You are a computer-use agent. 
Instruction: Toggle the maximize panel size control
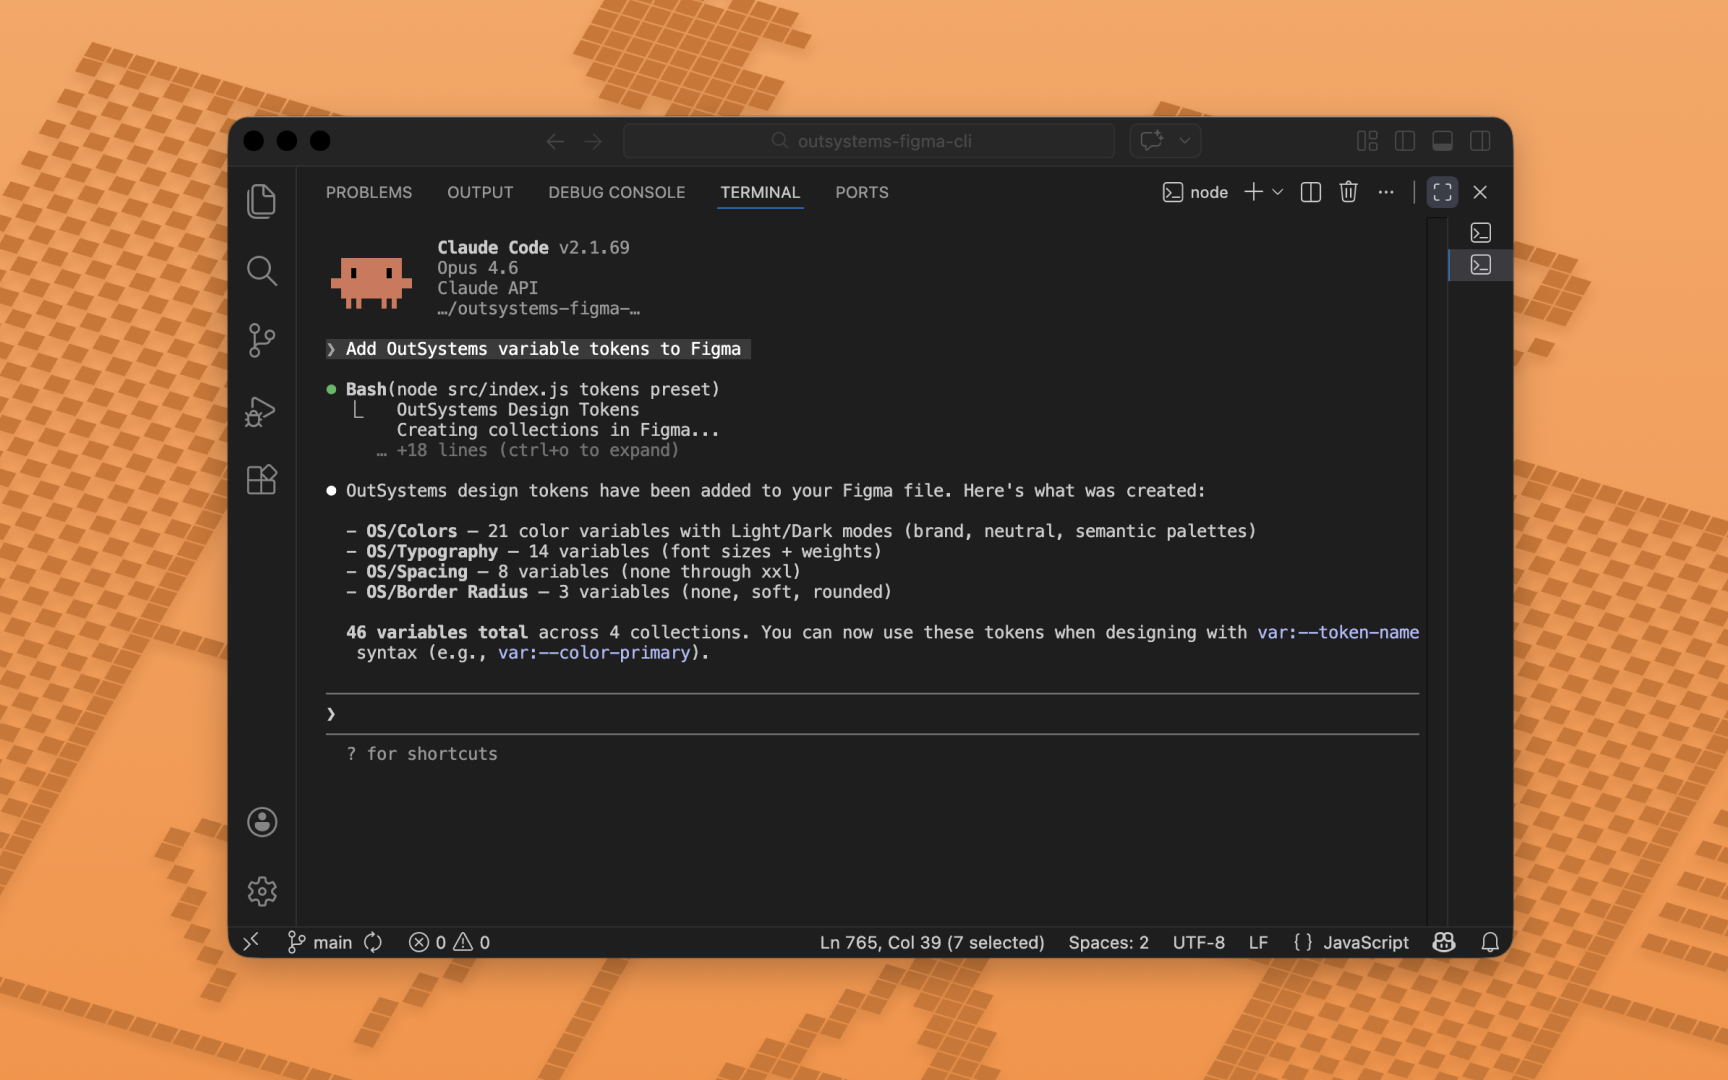click(1442, 191)
